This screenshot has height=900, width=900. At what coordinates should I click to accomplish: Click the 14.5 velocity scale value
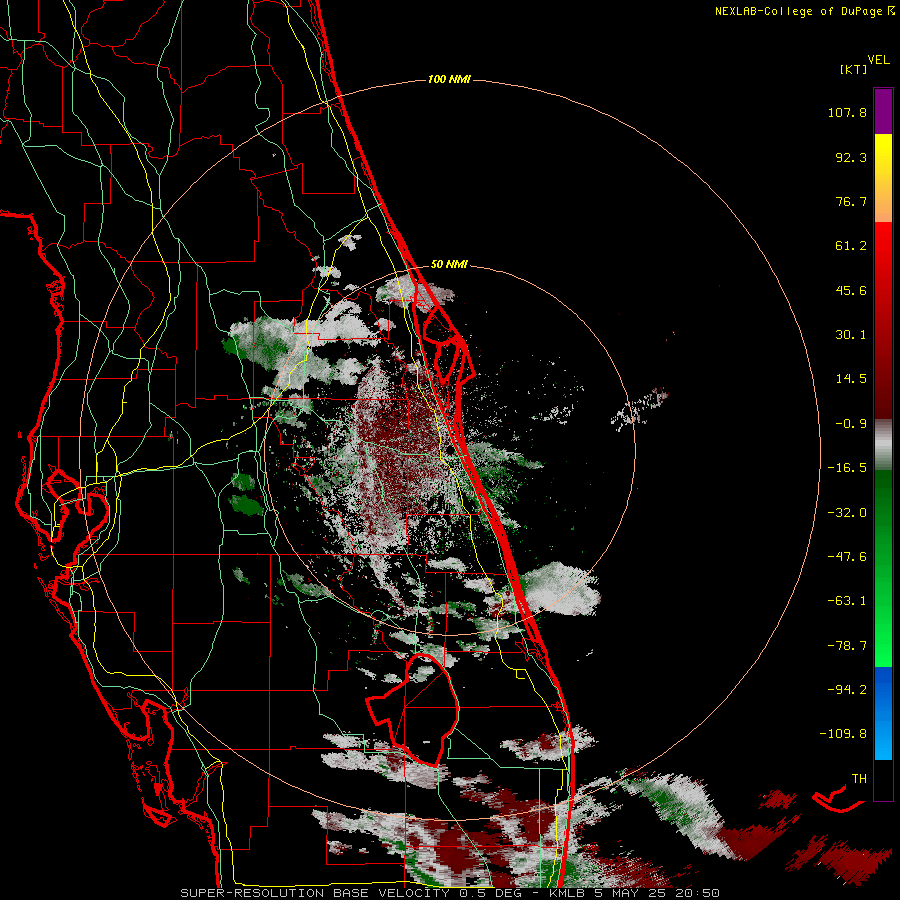coord(851,379)
